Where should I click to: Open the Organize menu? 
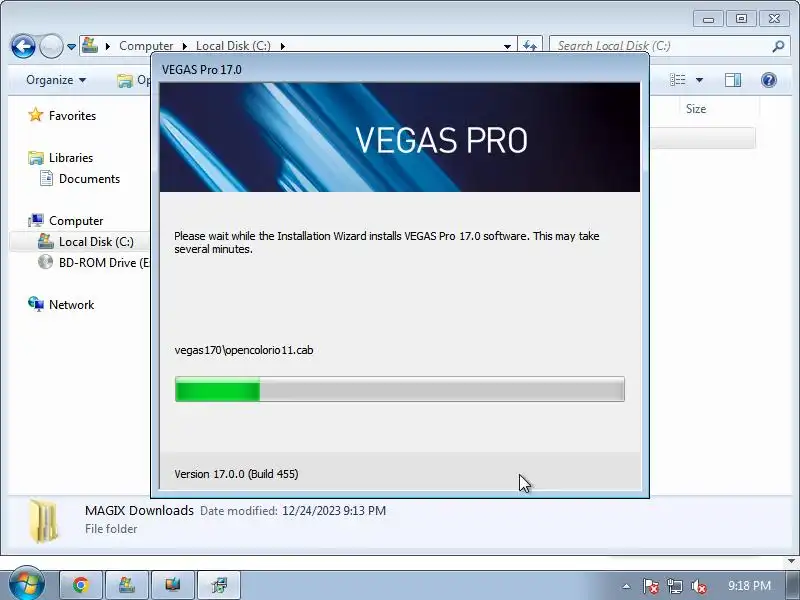coord(56,80)
